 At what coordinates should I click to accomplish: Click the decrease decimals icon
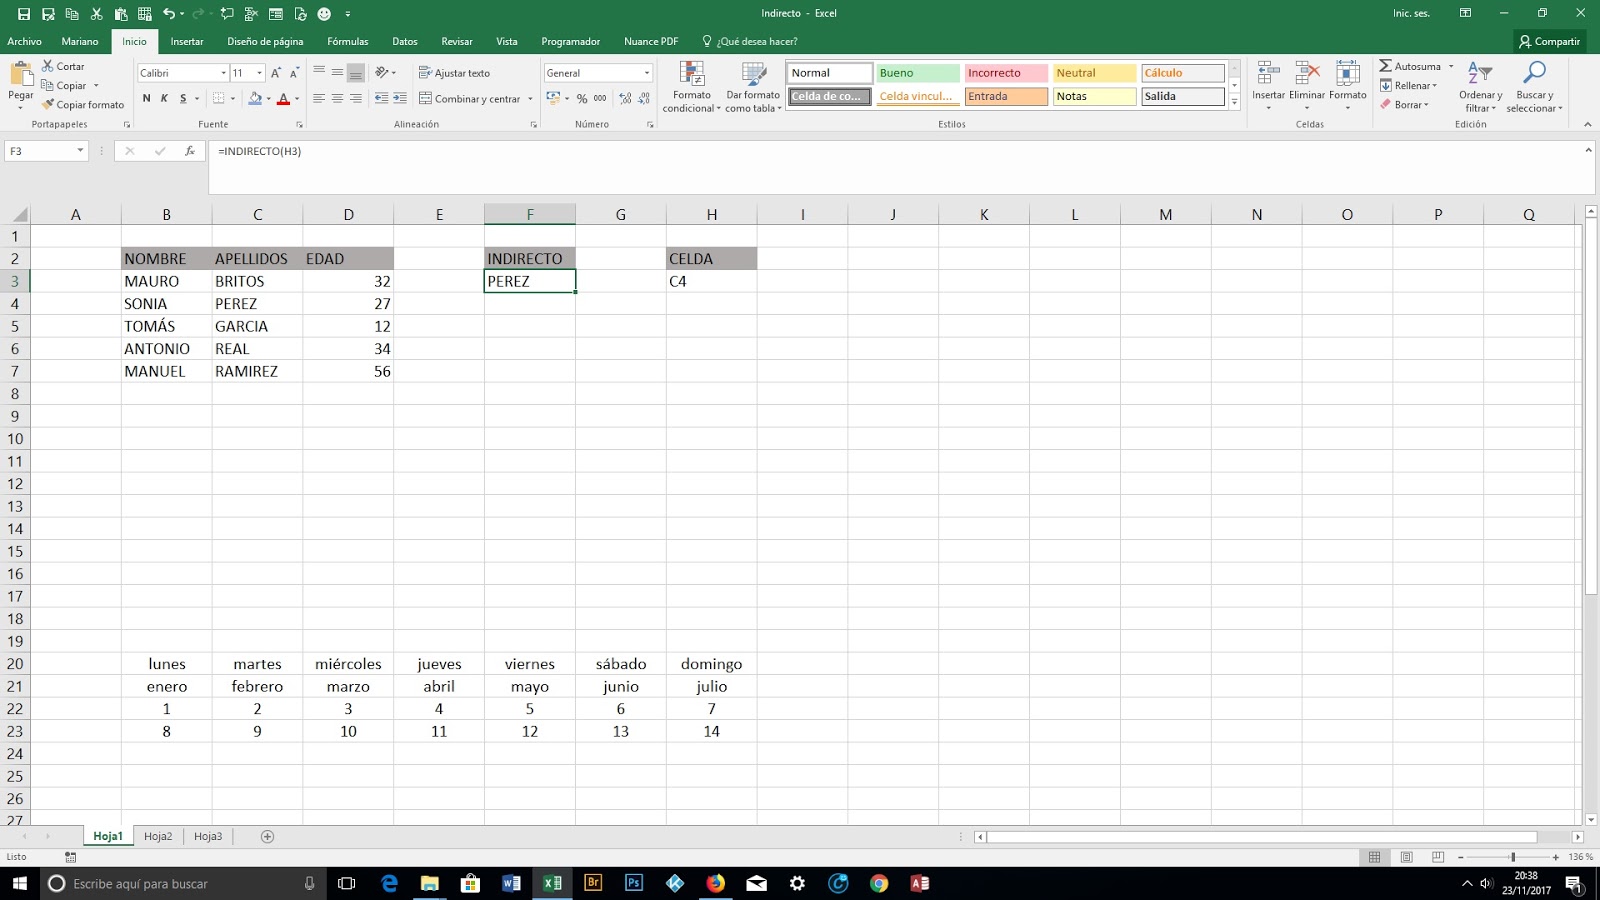click(x=644, y=98)
